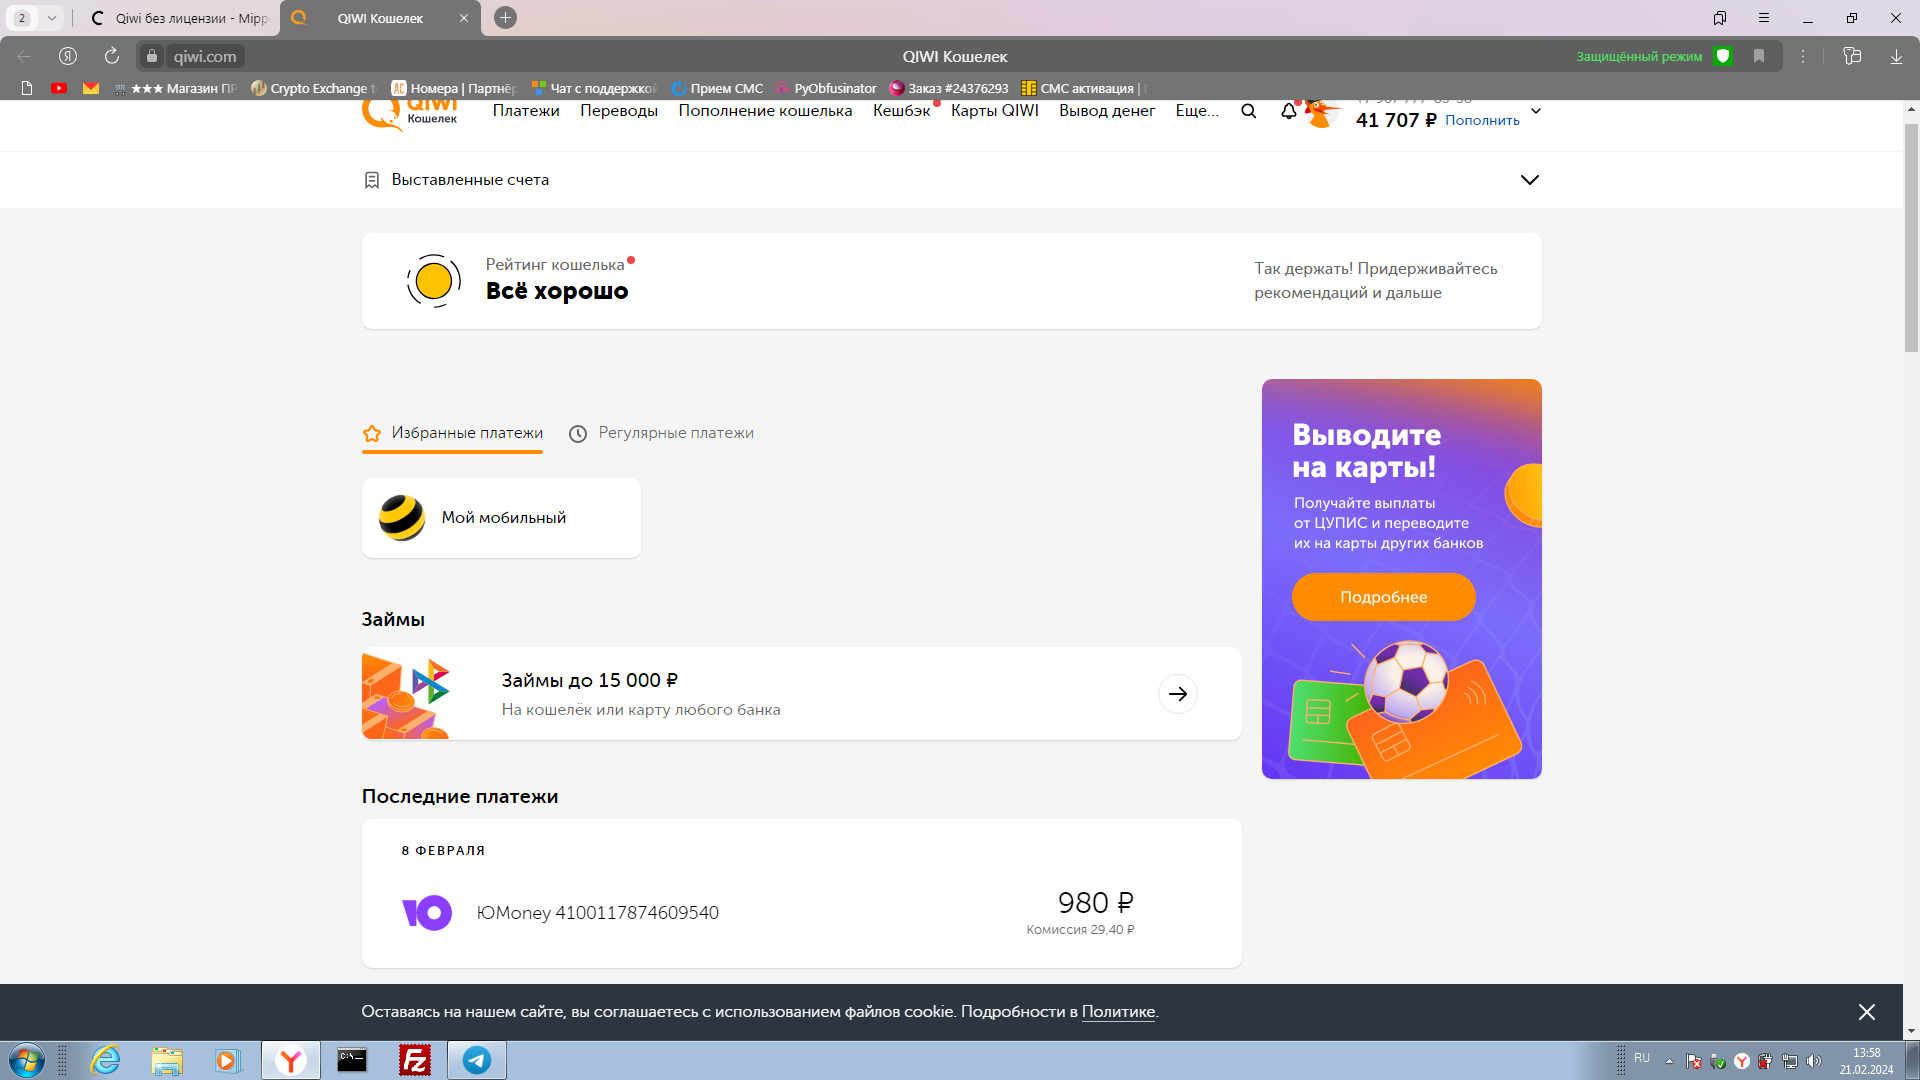Open the Мой мобильный favorite payment
Screen dimensions: 1920x1080
click(x=501, y=518)
